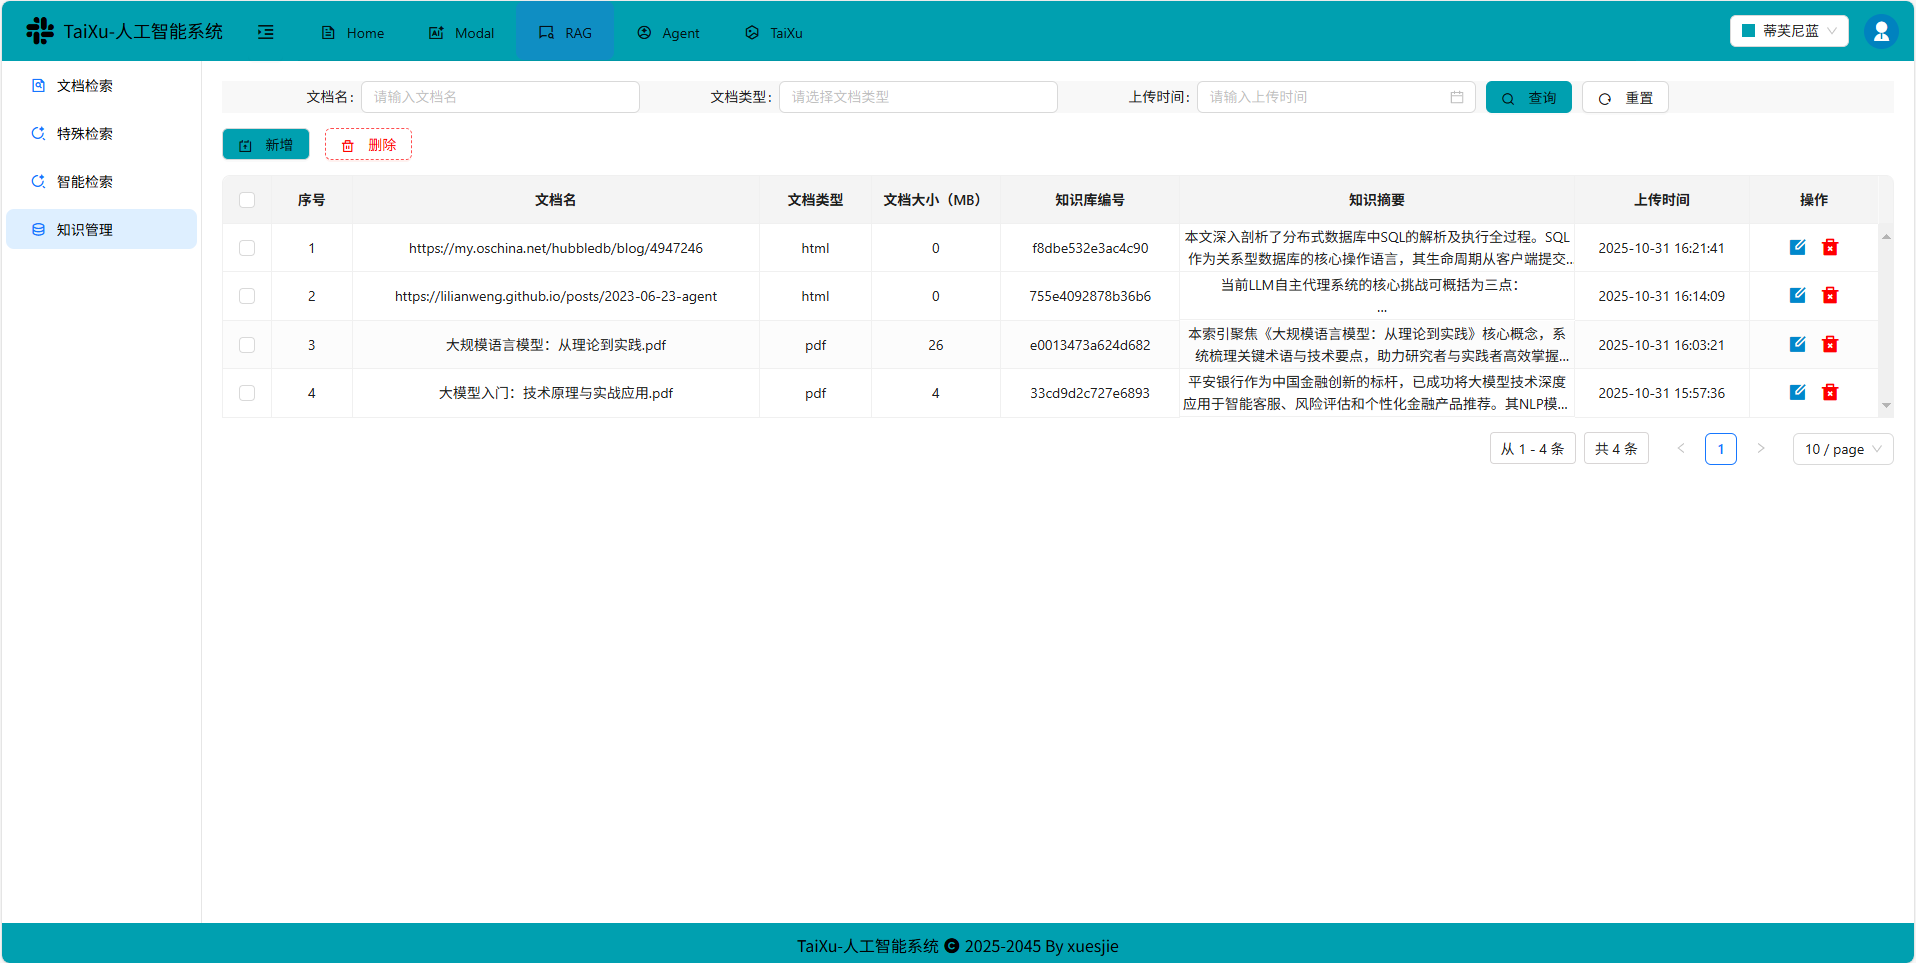
Task: Click the 查询 search button
Action: click(1529, 97)
